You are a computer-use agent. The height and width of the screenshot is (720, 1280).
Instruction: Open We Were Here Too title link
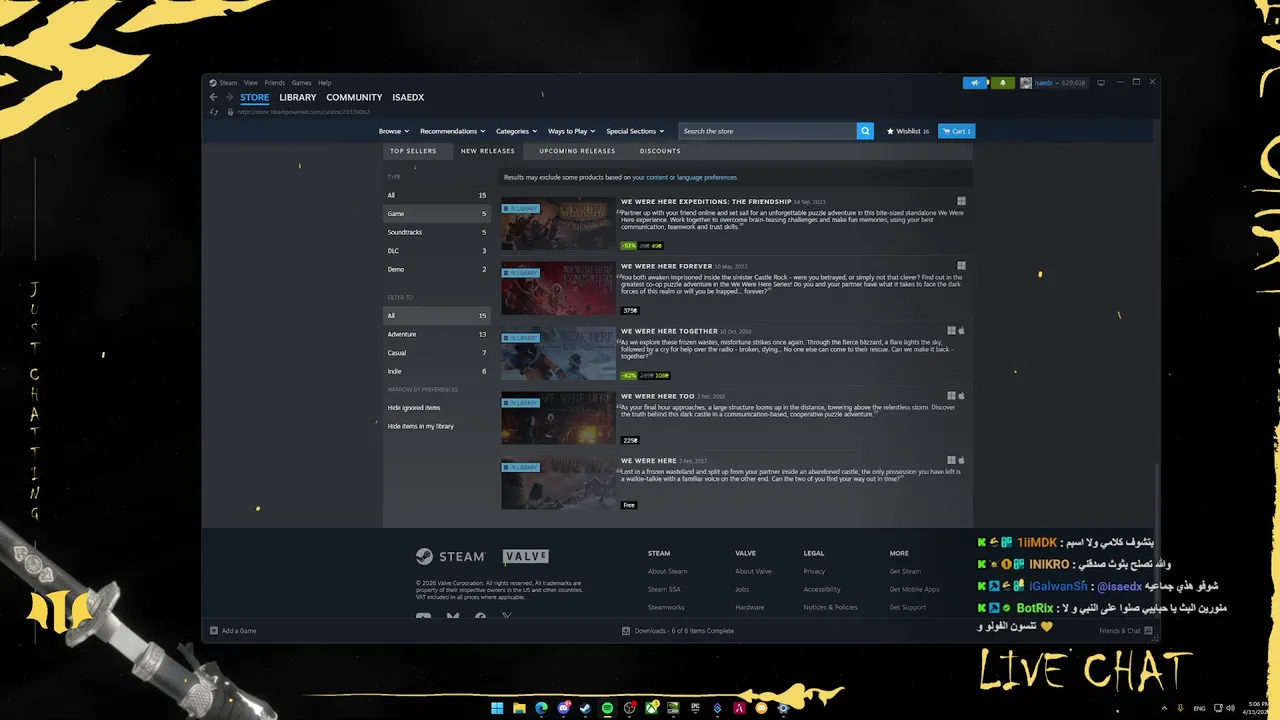(657, 396)
